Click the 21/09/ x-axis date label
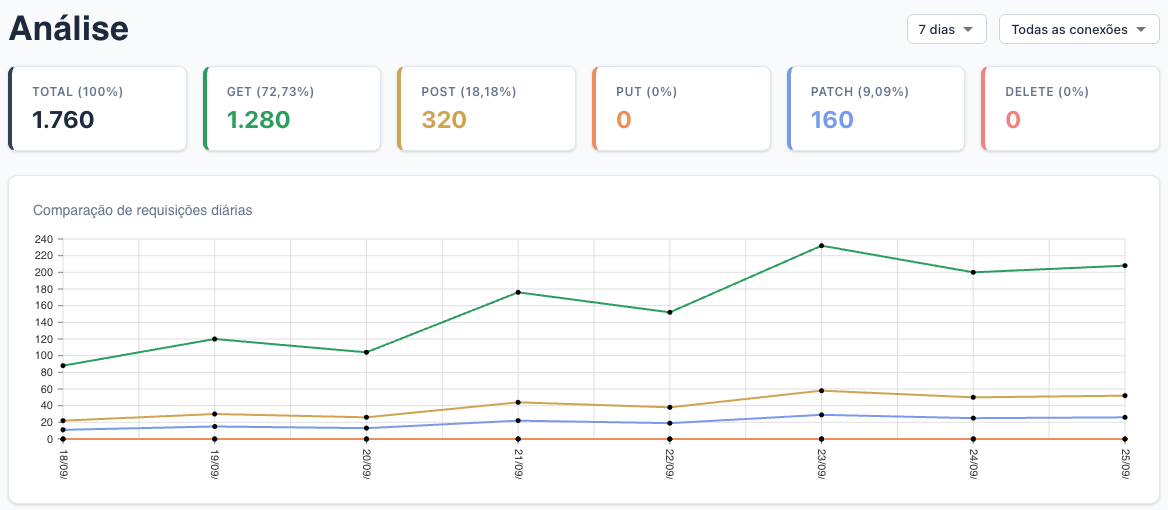Screen dimensions: 1168x510 click(518, 464)
